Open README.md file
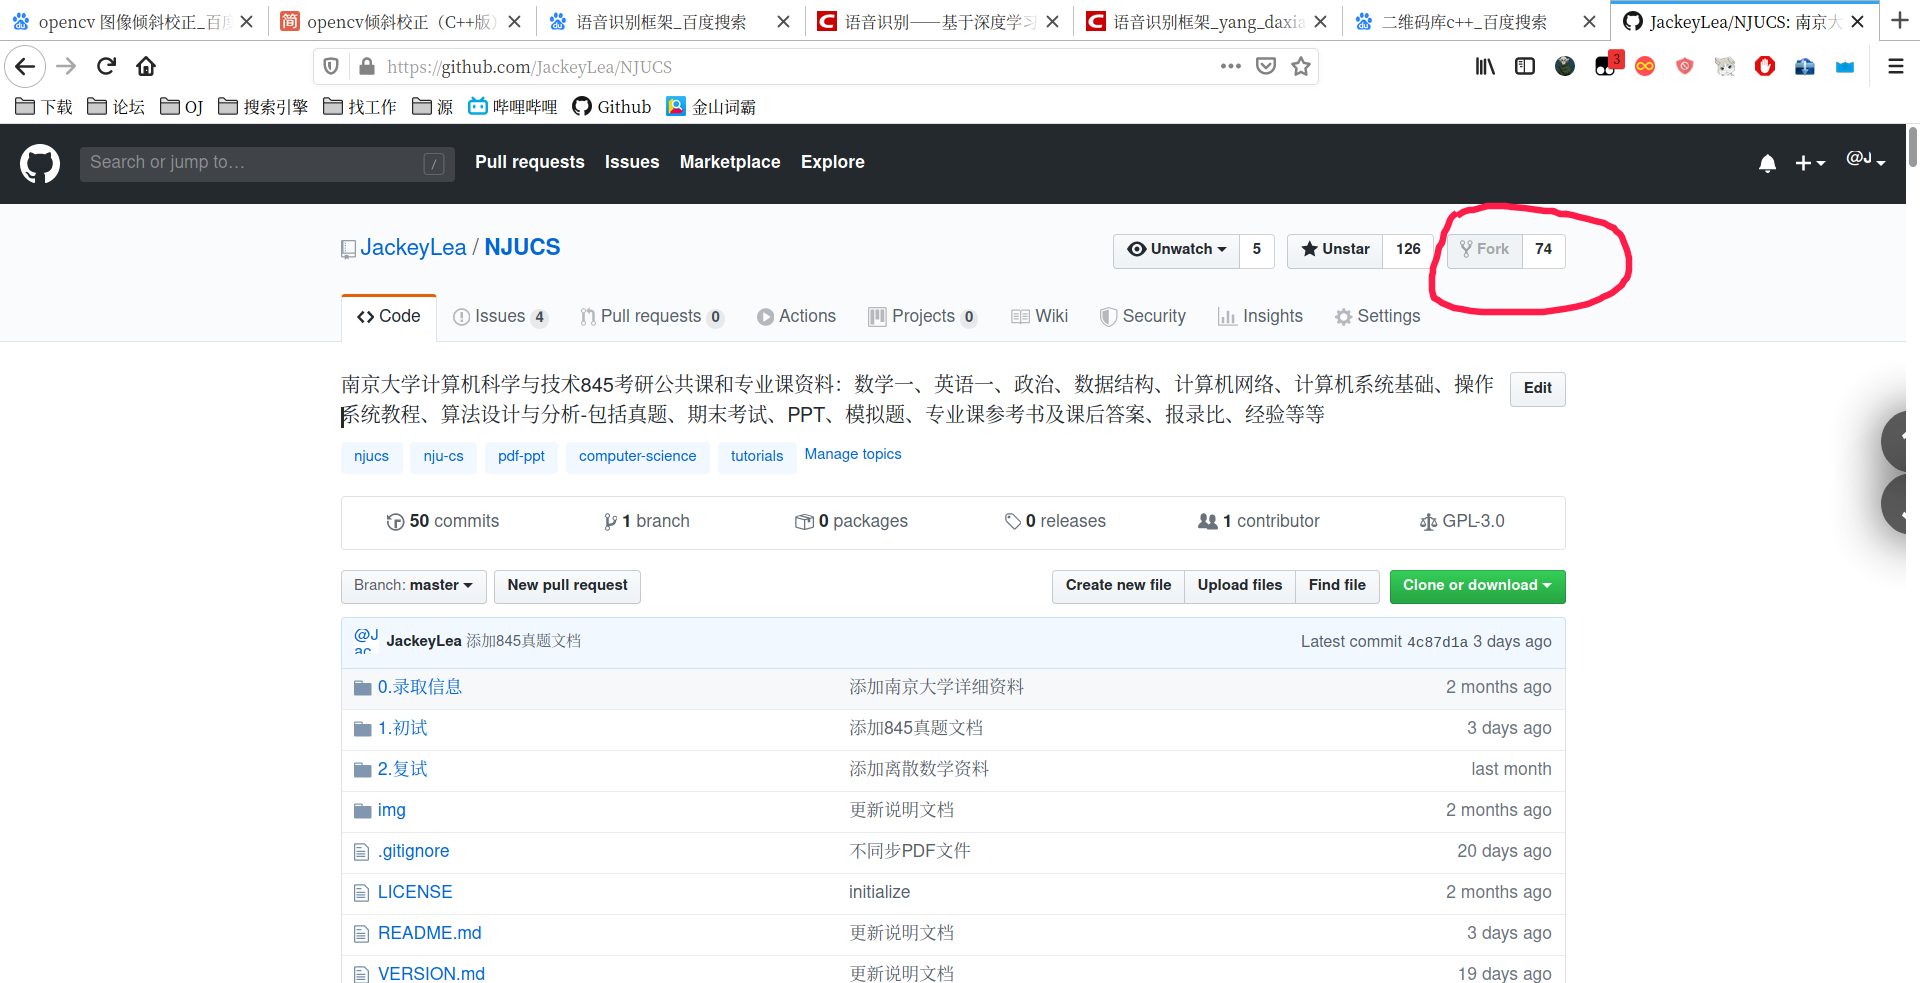The width and height of the screenshot is (1920, 983). pos(429,933)
